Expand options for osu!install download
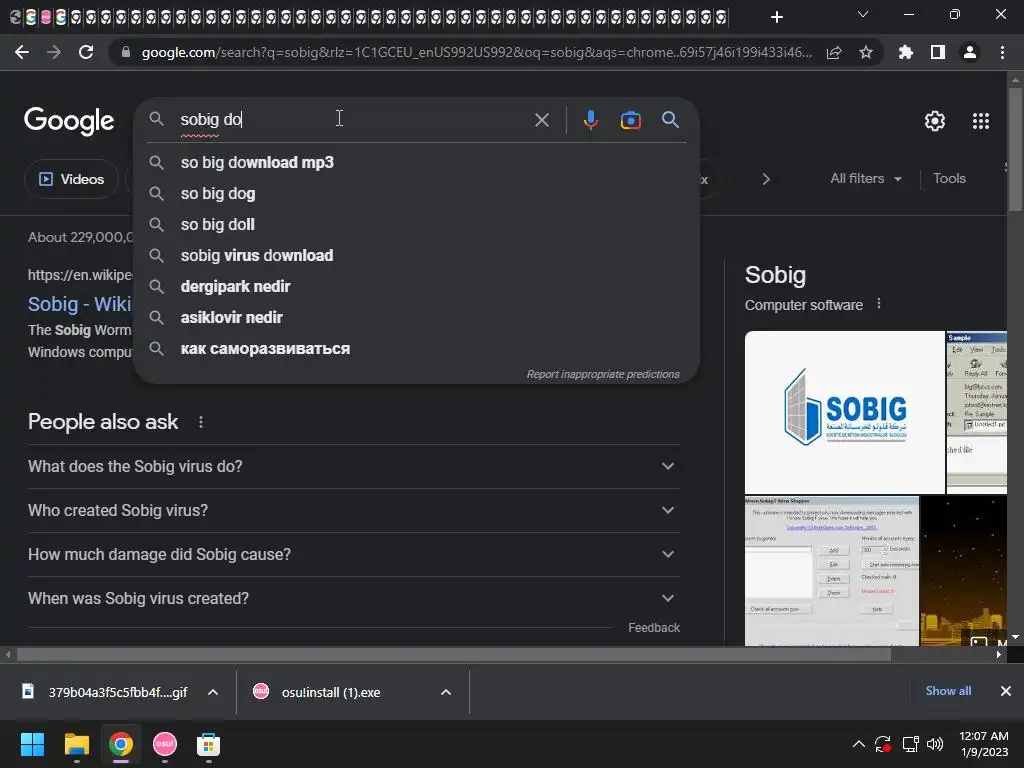The image size is (1024, 768). [x=446, y=692]
